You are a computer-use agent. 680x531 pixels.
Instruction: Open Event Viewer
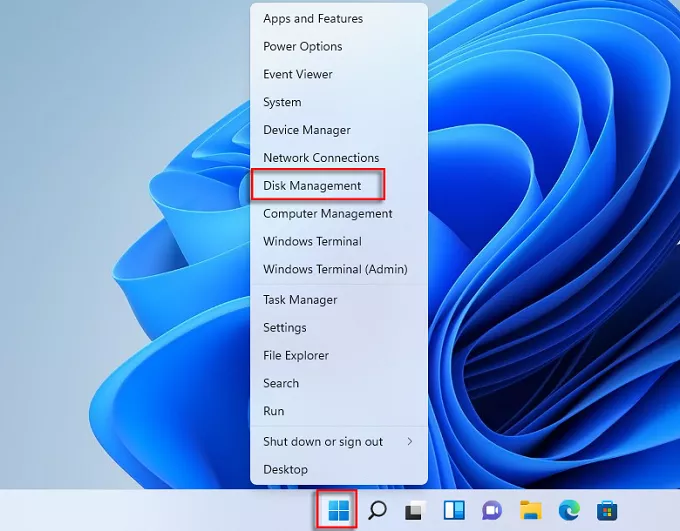tap(298, 75)
